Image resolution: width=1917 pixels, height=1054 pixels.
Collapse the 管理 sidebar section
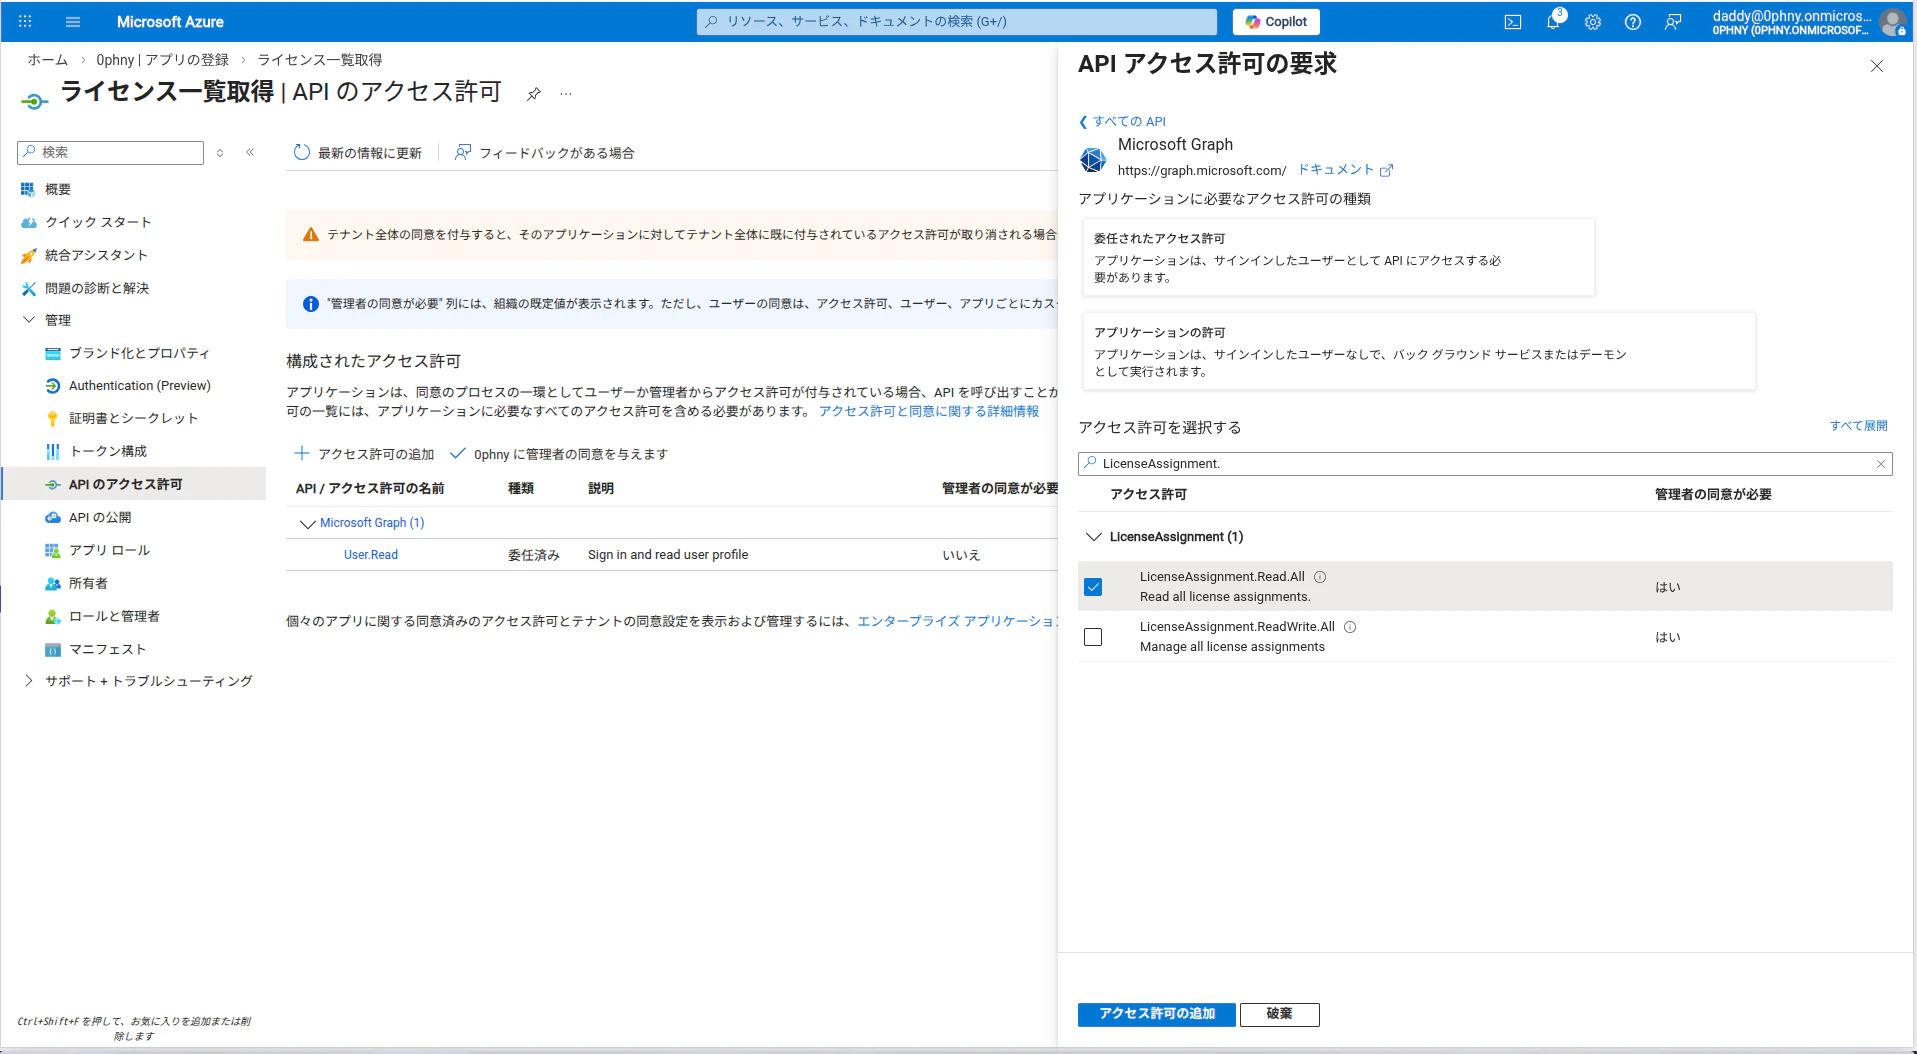(x=29, y=320)
